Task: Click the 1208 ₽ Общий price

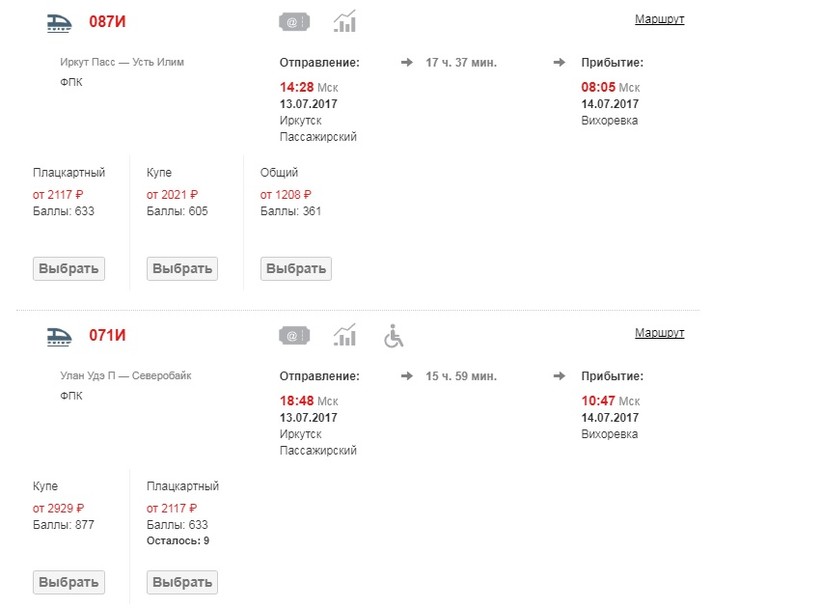Action: click(x=286, y=195)
